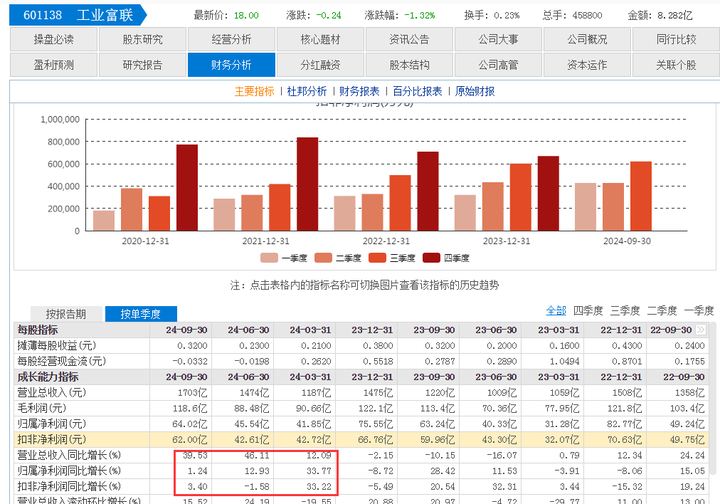Open the 分红融资 menu button
Image resolution: width=720 pixels, height=504 pixels.
click(321, 65)
